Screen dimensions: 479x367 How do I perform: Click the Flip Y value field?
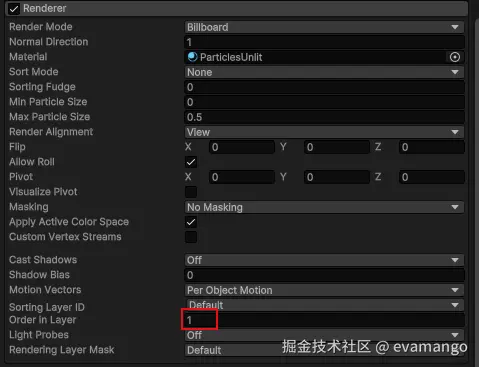337,147
